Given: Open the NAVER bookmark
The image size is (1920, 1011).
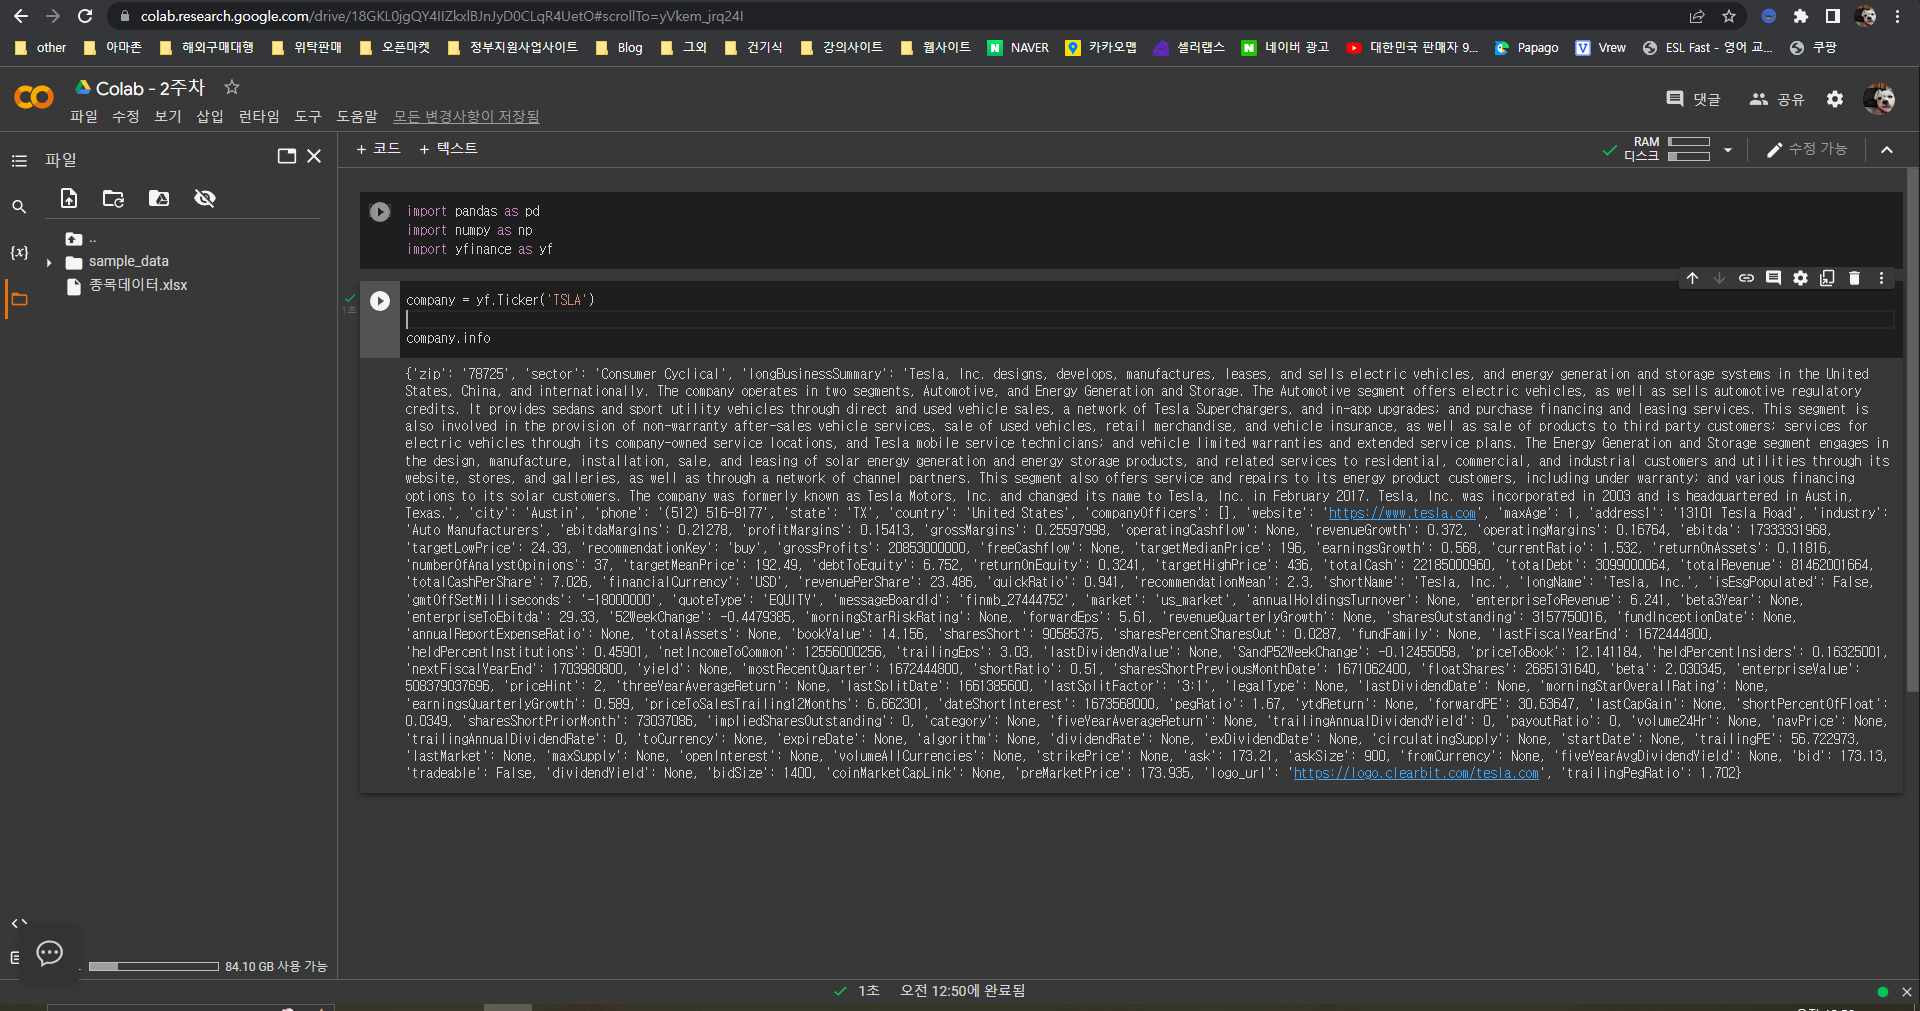Looking at the screenshot, I should coord(1018,48).
